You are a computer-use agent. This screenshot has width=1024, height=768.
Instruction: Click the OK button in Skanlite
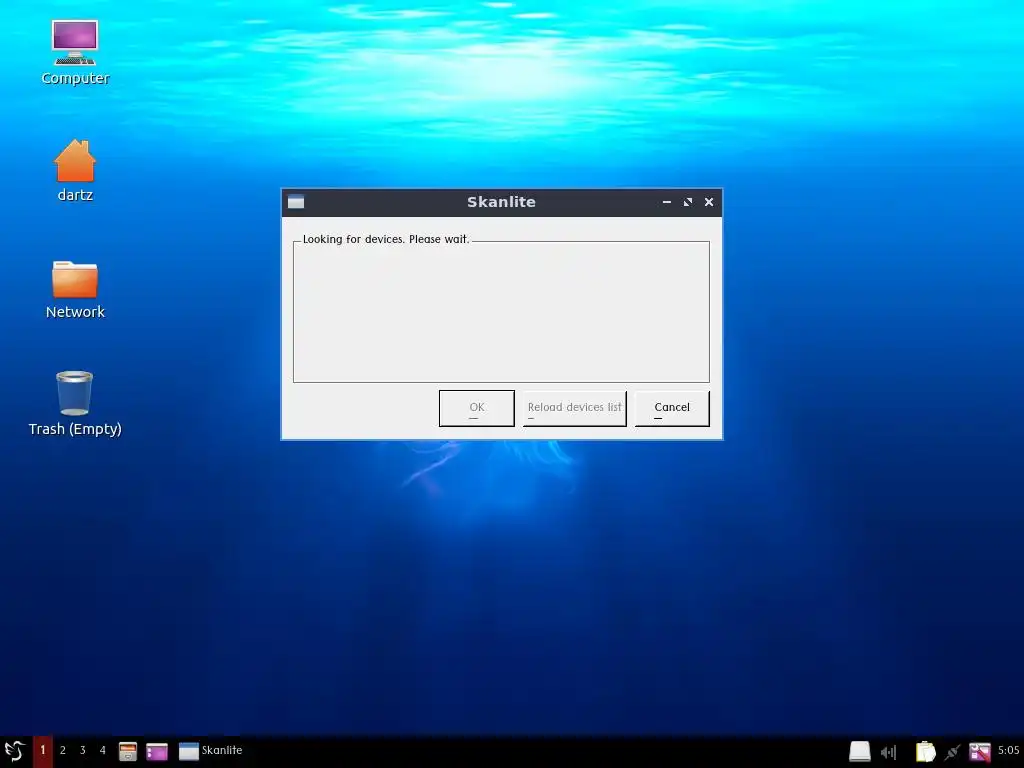point(477,408)
